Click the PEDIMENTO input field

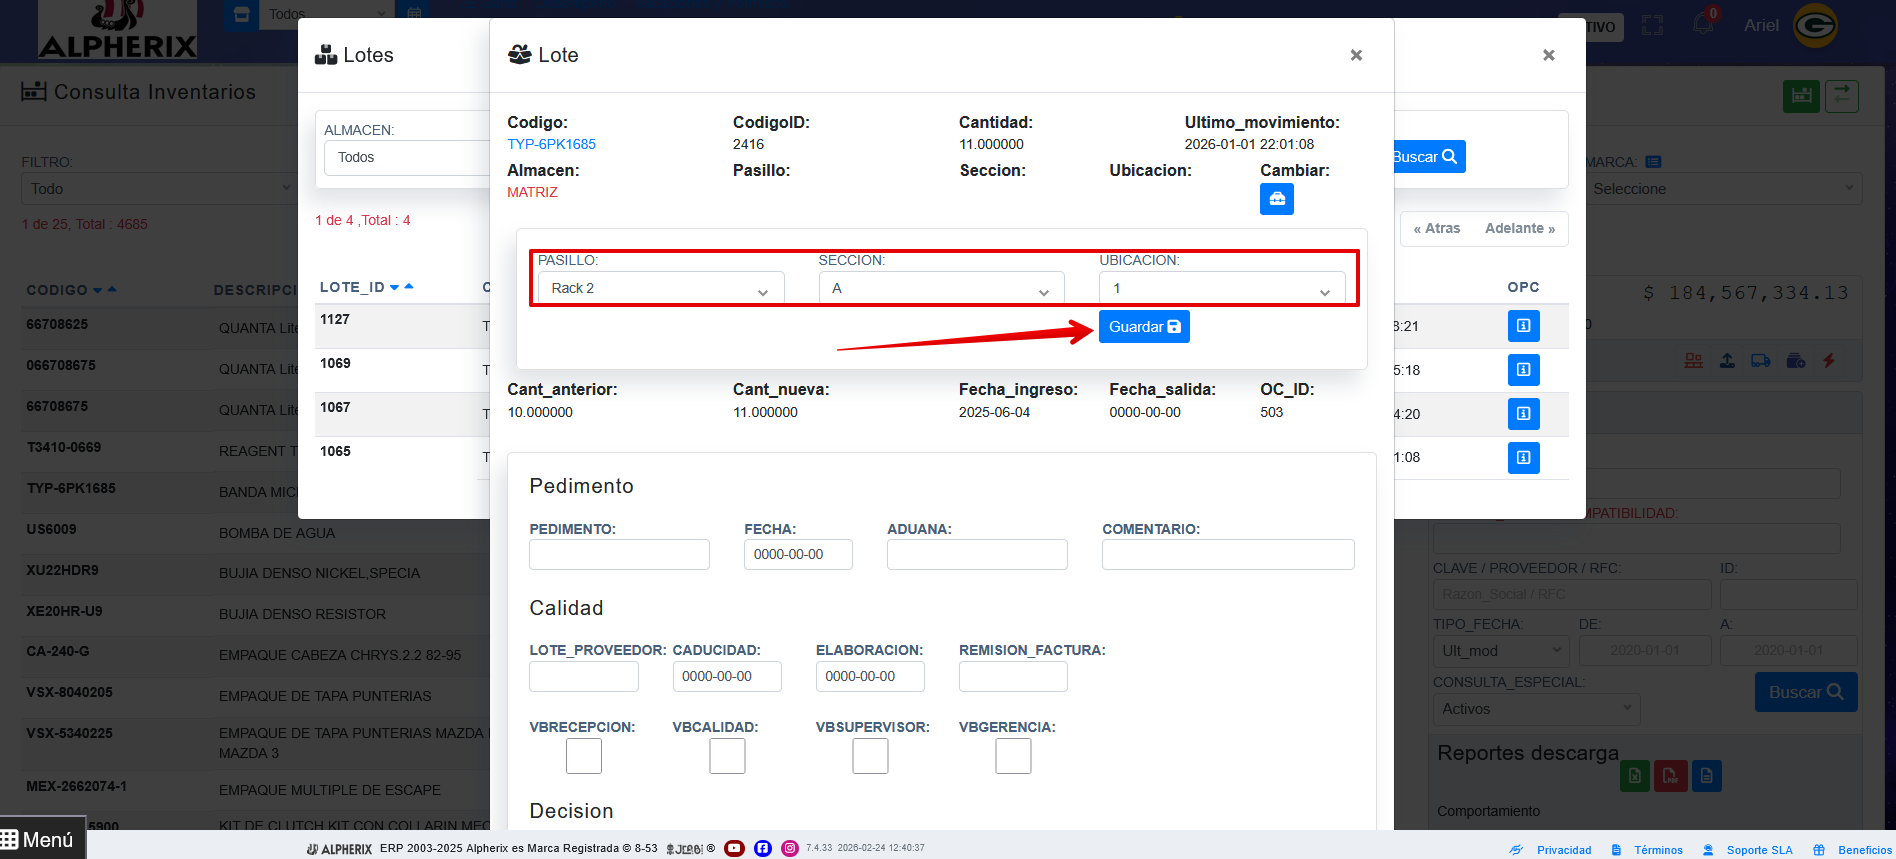click(x=619, y=554)
